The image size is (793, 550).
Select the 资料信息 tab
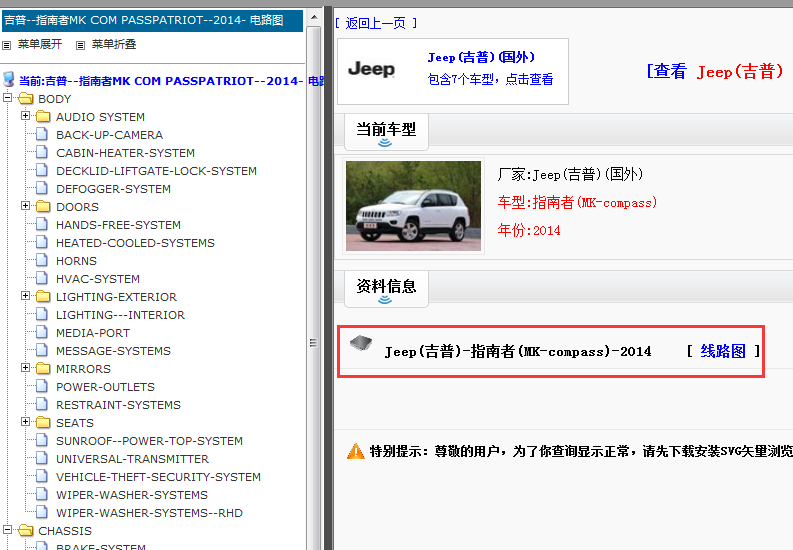(x=386, y=289)
